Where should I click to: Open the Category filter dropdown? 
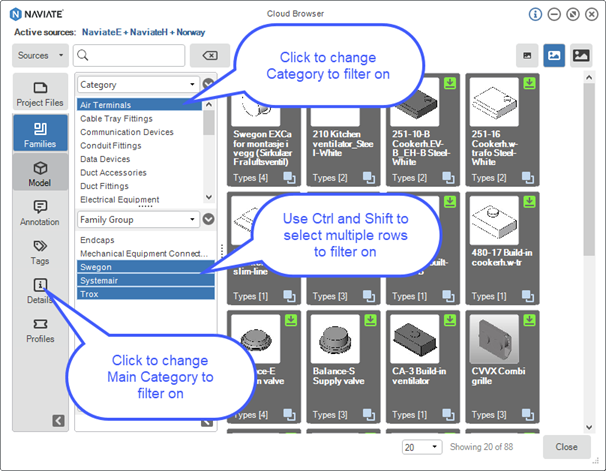[138, 85]
